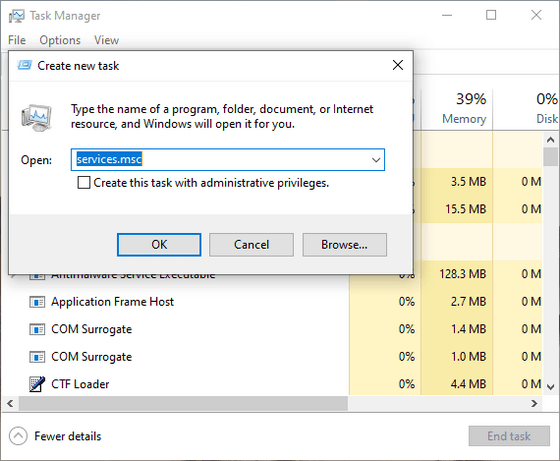
Task: Click the 0% CPU value for CTF Loader
Action: (x=407, y=384)
